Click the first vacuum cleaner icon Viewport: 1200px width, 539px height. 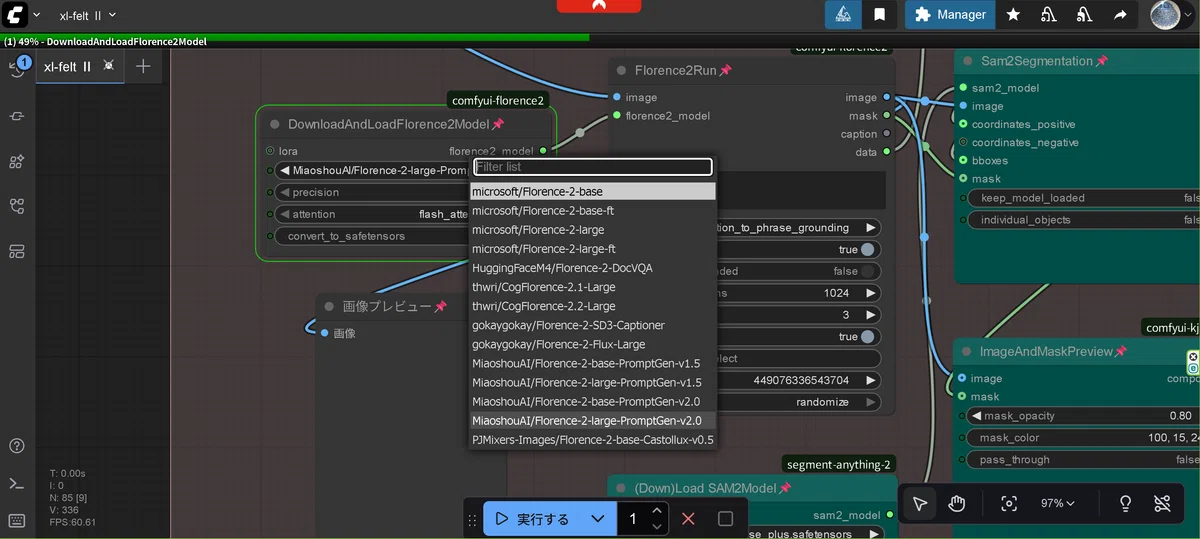pyautogui.click(x=1049, y=14)
